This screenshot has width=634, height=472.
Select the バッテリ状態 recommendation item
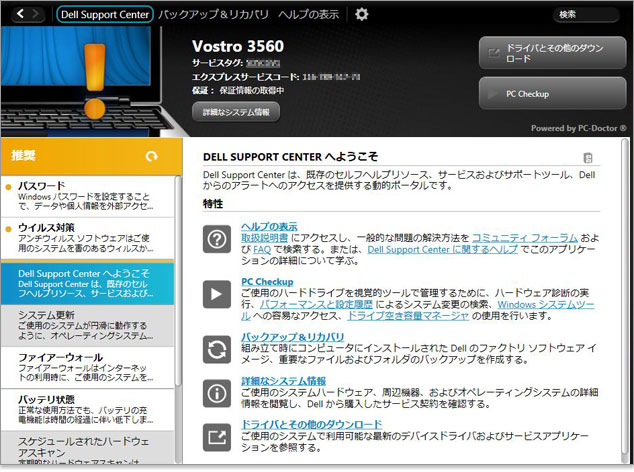[x=87, y=409]
